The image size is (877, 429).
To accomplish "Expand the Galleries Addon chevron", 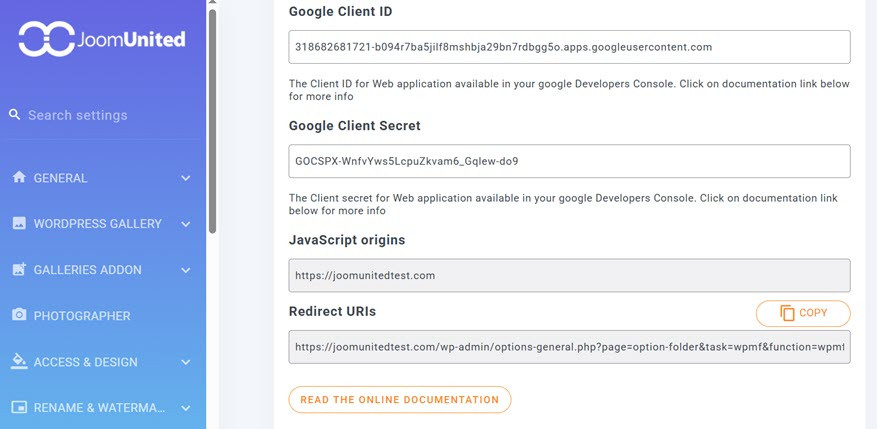I will click(185, 270).
